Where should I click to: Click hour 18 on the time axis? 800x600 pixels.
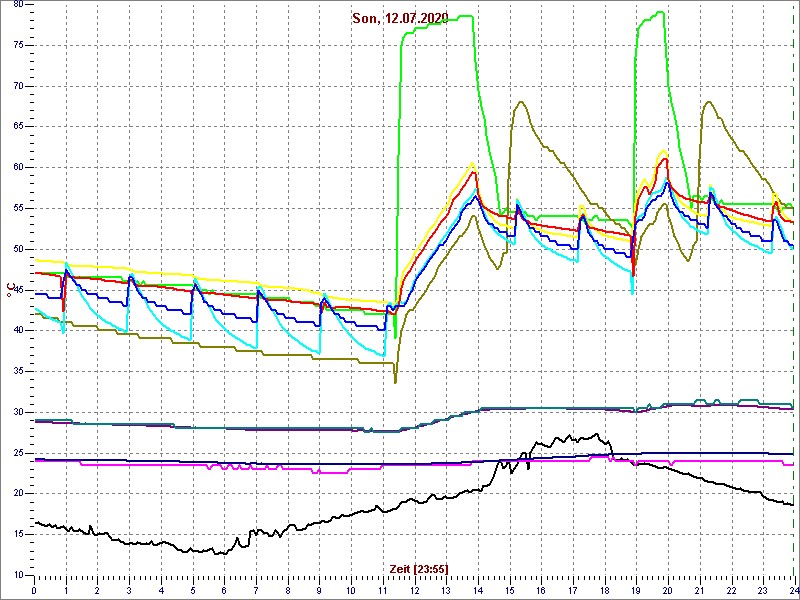click(604, 590)
